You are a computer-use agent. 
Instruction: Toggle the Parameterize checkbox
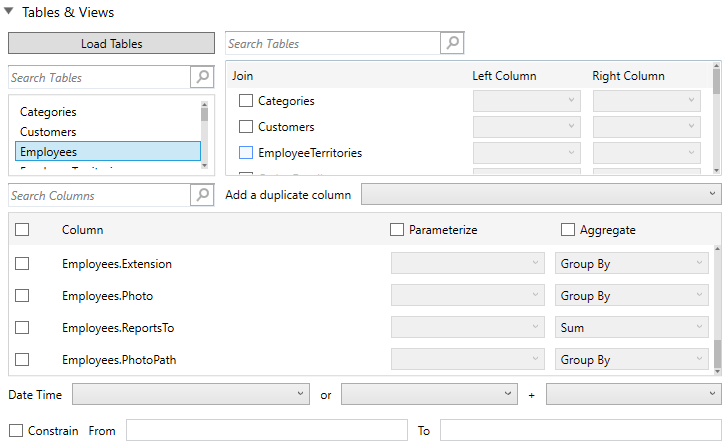click(x=397, y=230)
